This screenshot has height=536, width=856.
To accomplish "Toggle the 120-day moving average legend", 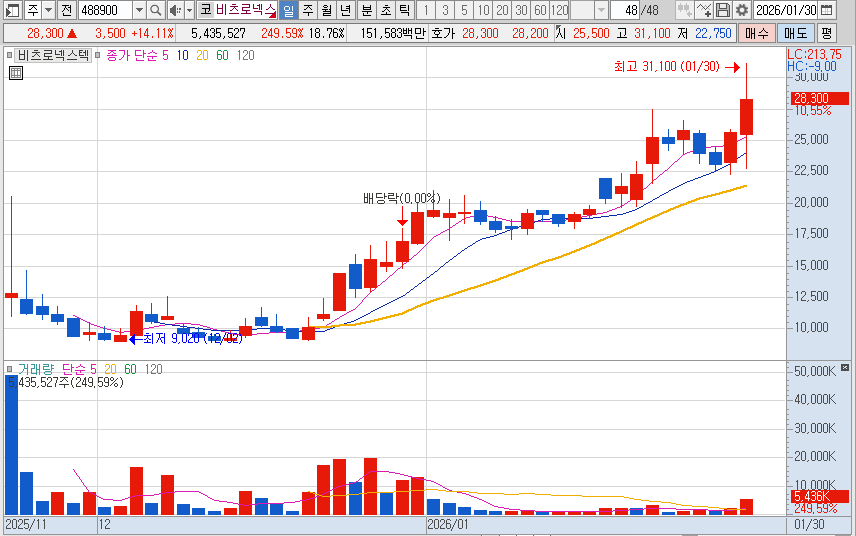I will point(246,55).
